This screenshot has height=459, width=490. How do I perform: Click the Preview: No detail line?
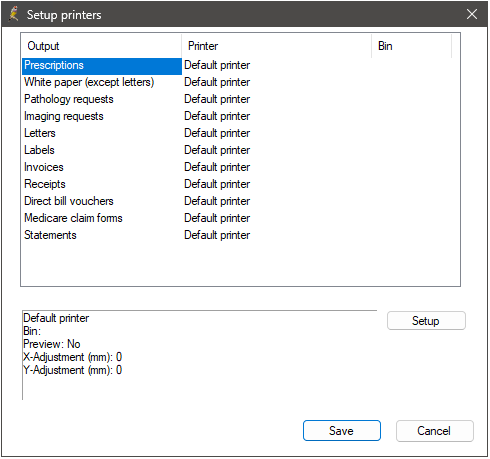tap(52, 344)
